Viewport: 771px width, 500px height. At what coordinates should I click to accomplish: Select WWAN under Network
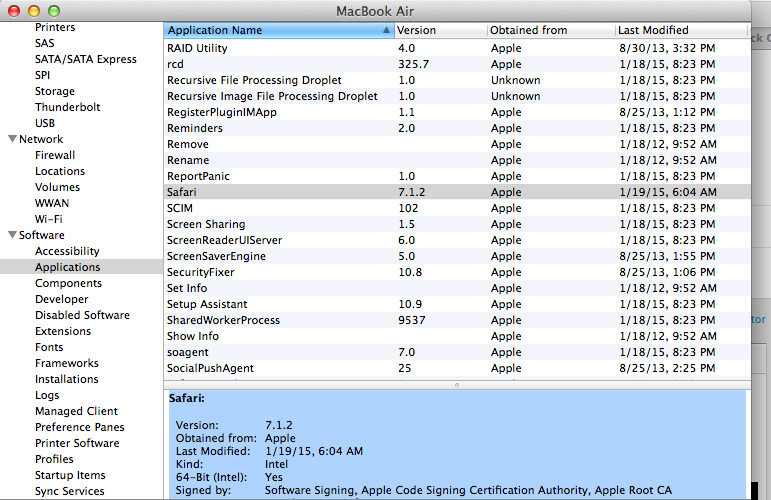pyautogui.click(x=52, y=203)
